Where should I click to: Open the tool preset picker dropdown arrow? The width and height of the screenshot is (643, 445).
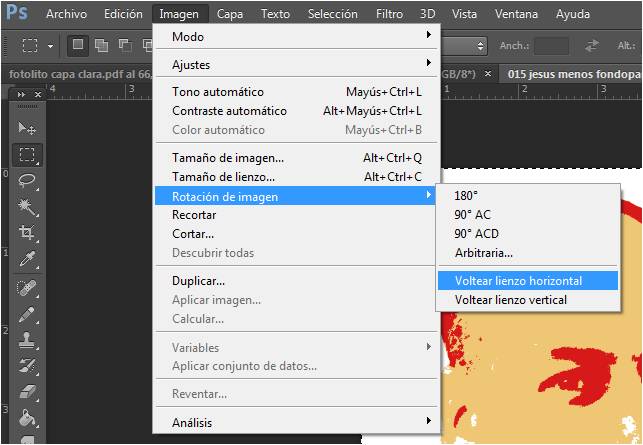(x=50, y=46)
